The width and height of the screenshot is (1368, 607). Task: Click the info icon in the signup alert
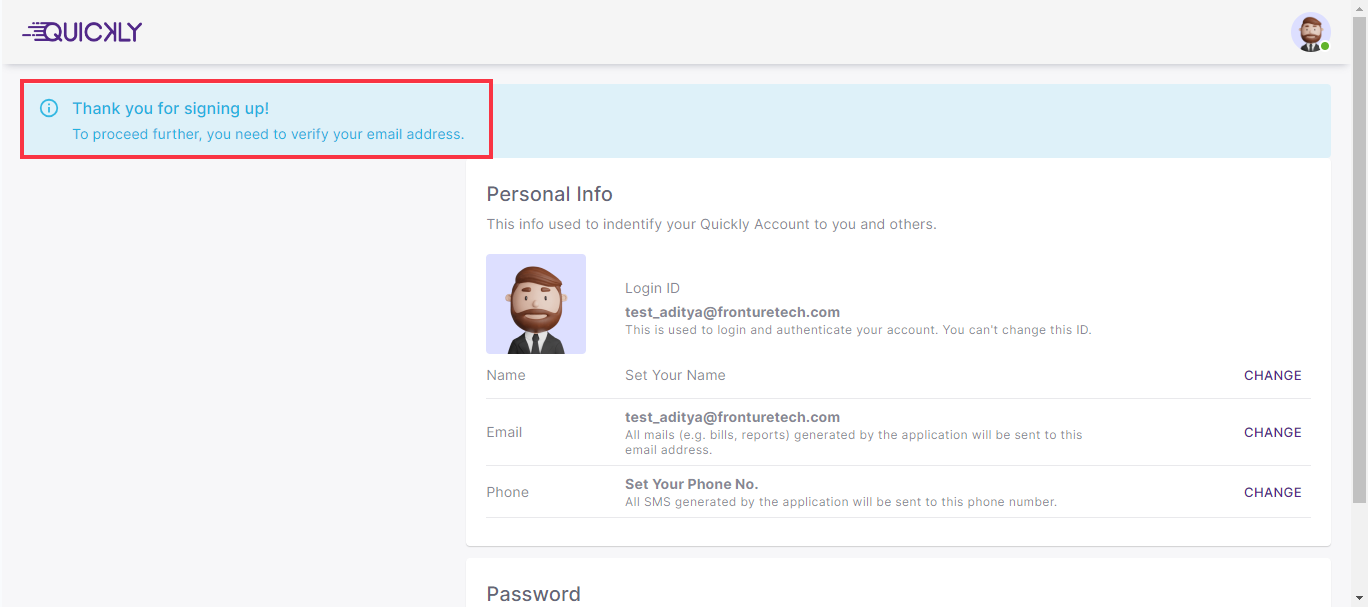point(48,108)
